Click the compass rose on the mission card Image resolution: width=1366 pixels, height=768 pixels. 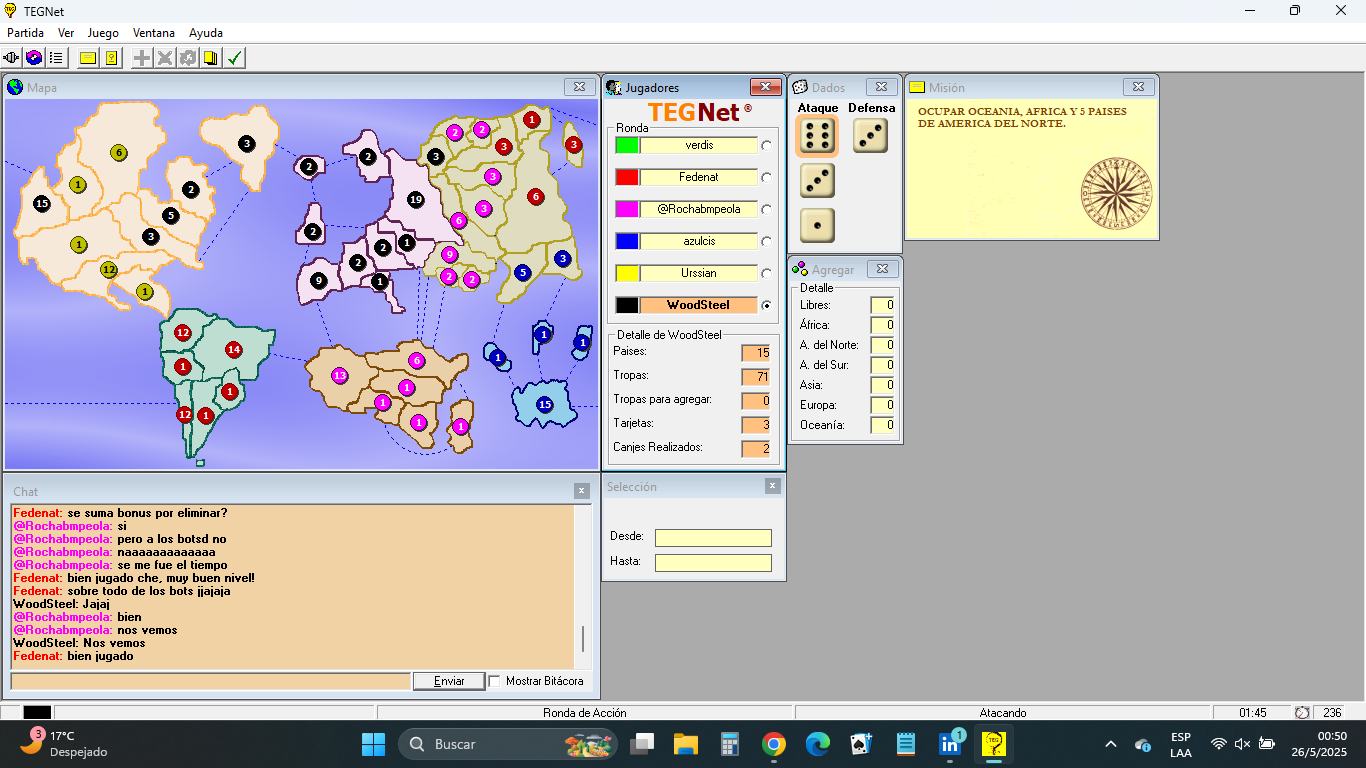1115,193
